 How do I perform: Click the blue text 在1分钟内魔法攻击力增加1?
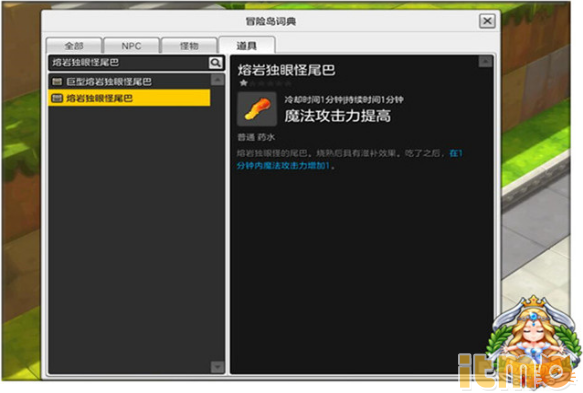(350, 159)
